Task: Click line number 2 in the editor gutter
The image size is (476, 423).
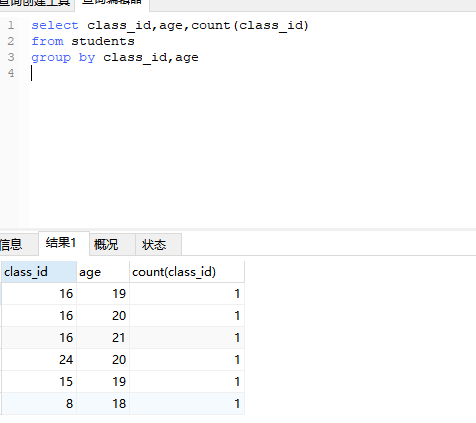Action: [x=11, y=41]
